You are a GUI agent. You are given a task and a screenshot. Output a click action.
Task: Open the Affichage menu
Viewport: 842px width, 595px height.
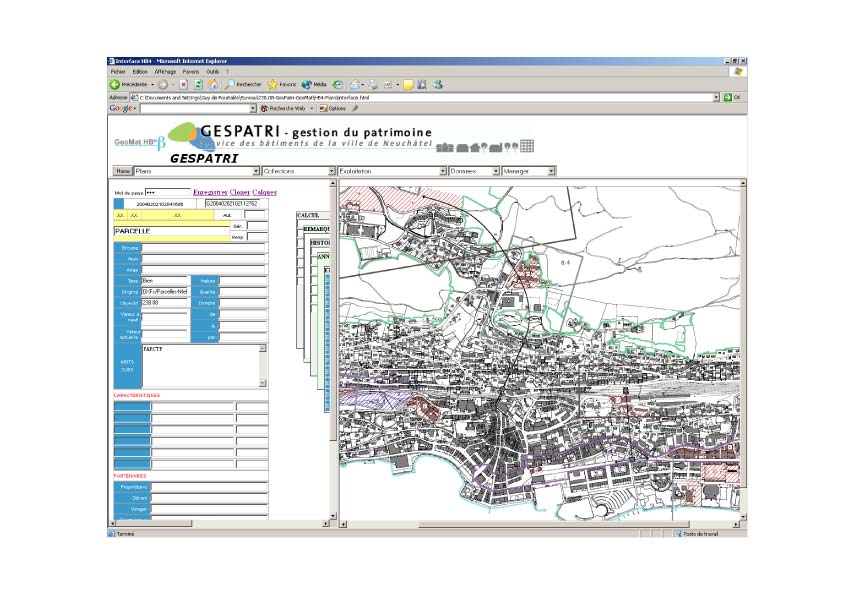165,71
